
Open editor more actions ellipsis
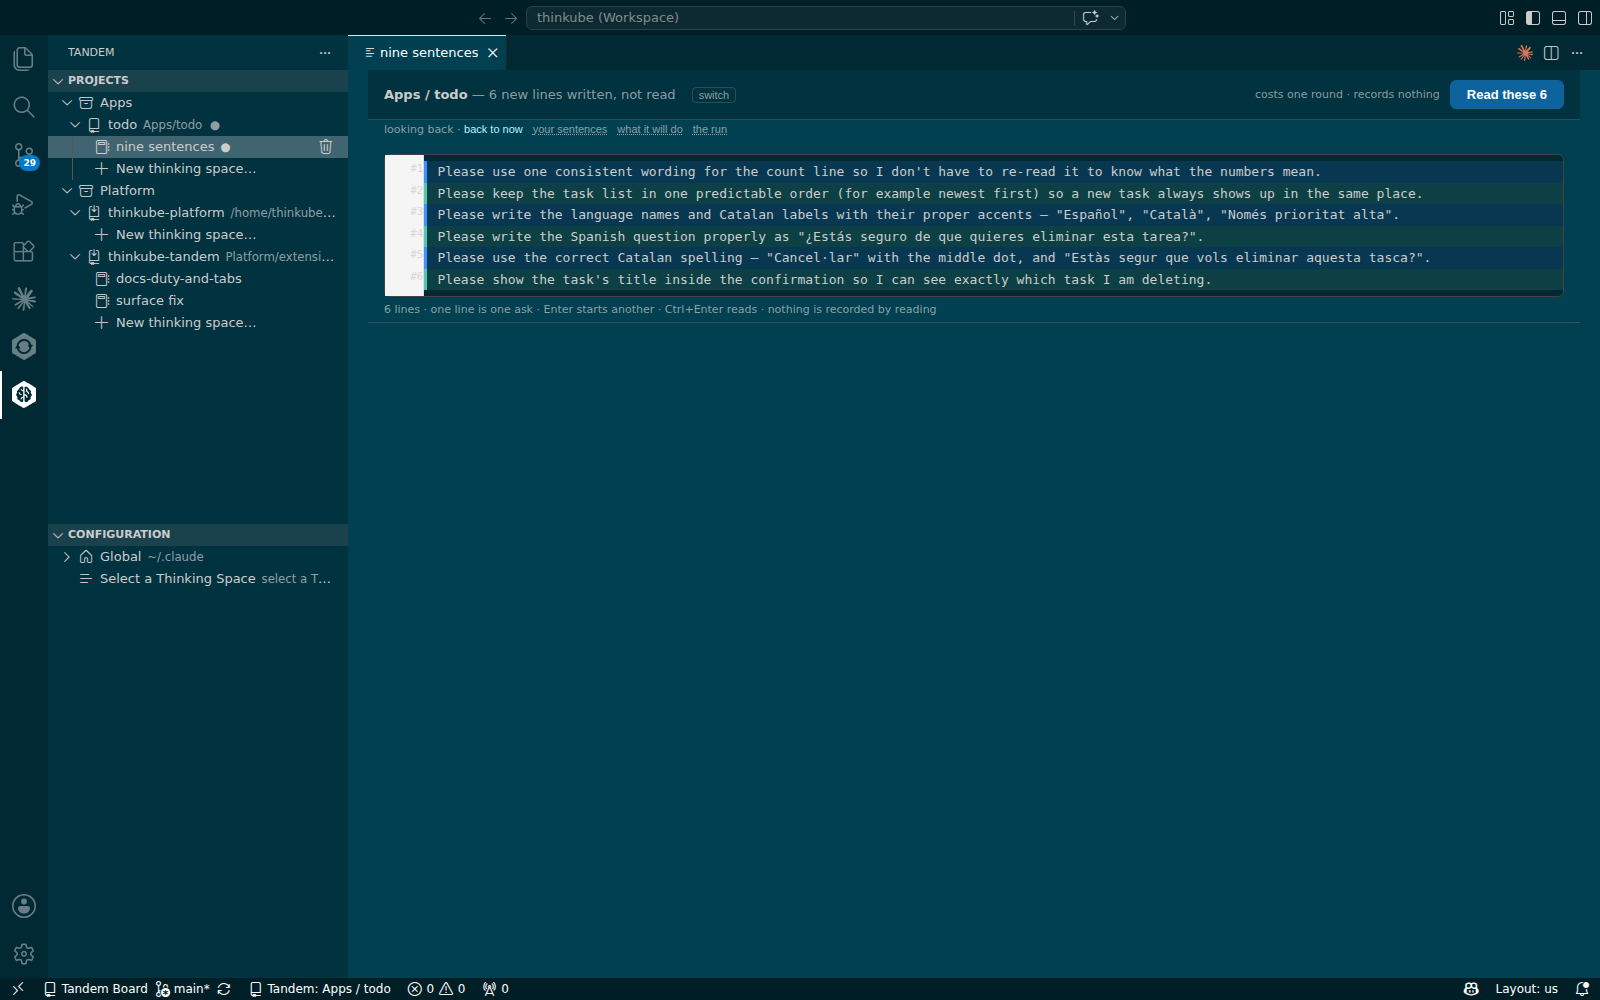[1577, 53]
